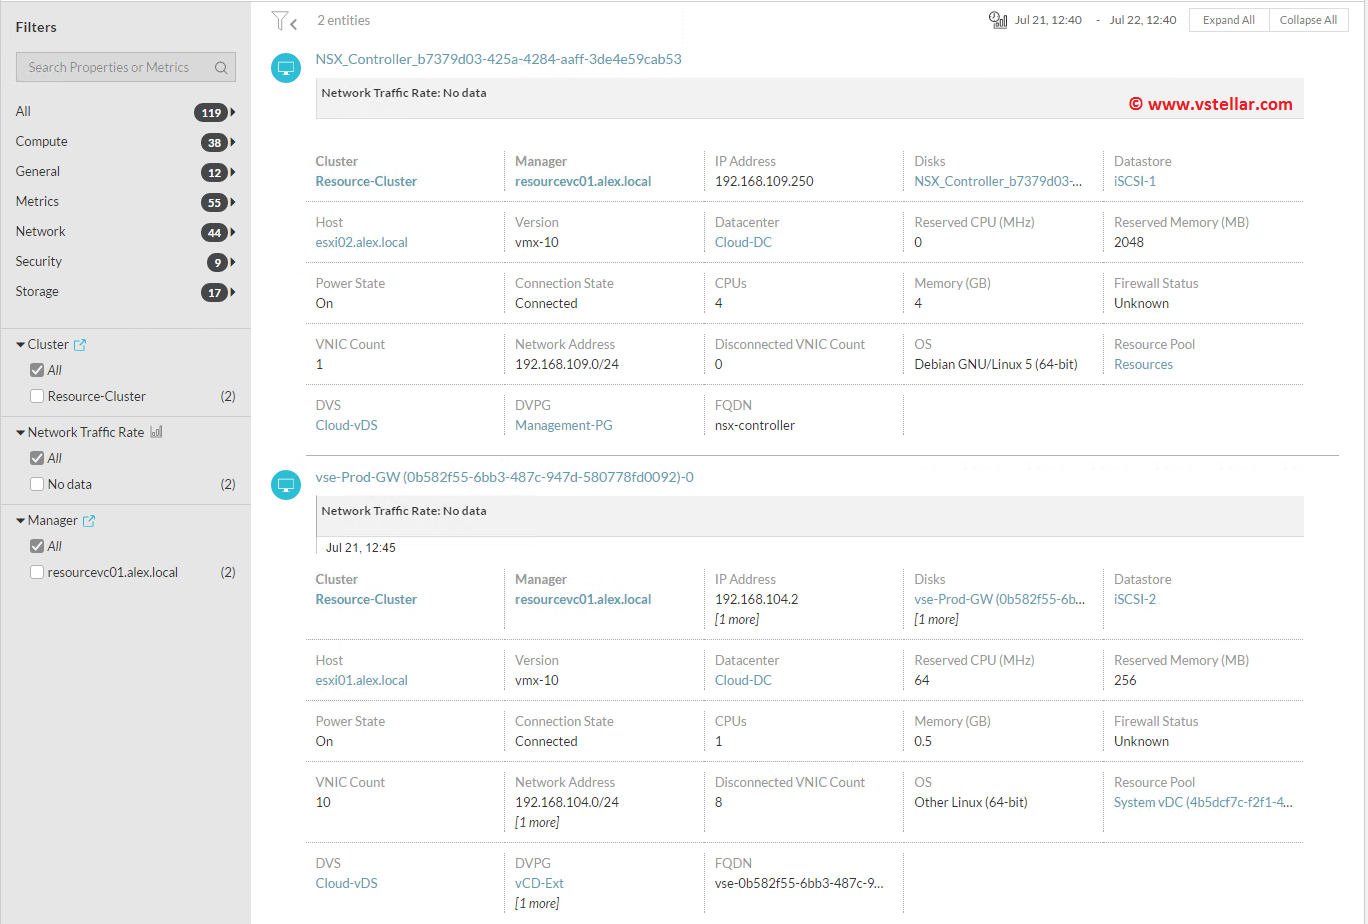Tick the resourcevc01.alex.local filter checkbox
The image size is (1368, 924).
[x=37, y=572]
